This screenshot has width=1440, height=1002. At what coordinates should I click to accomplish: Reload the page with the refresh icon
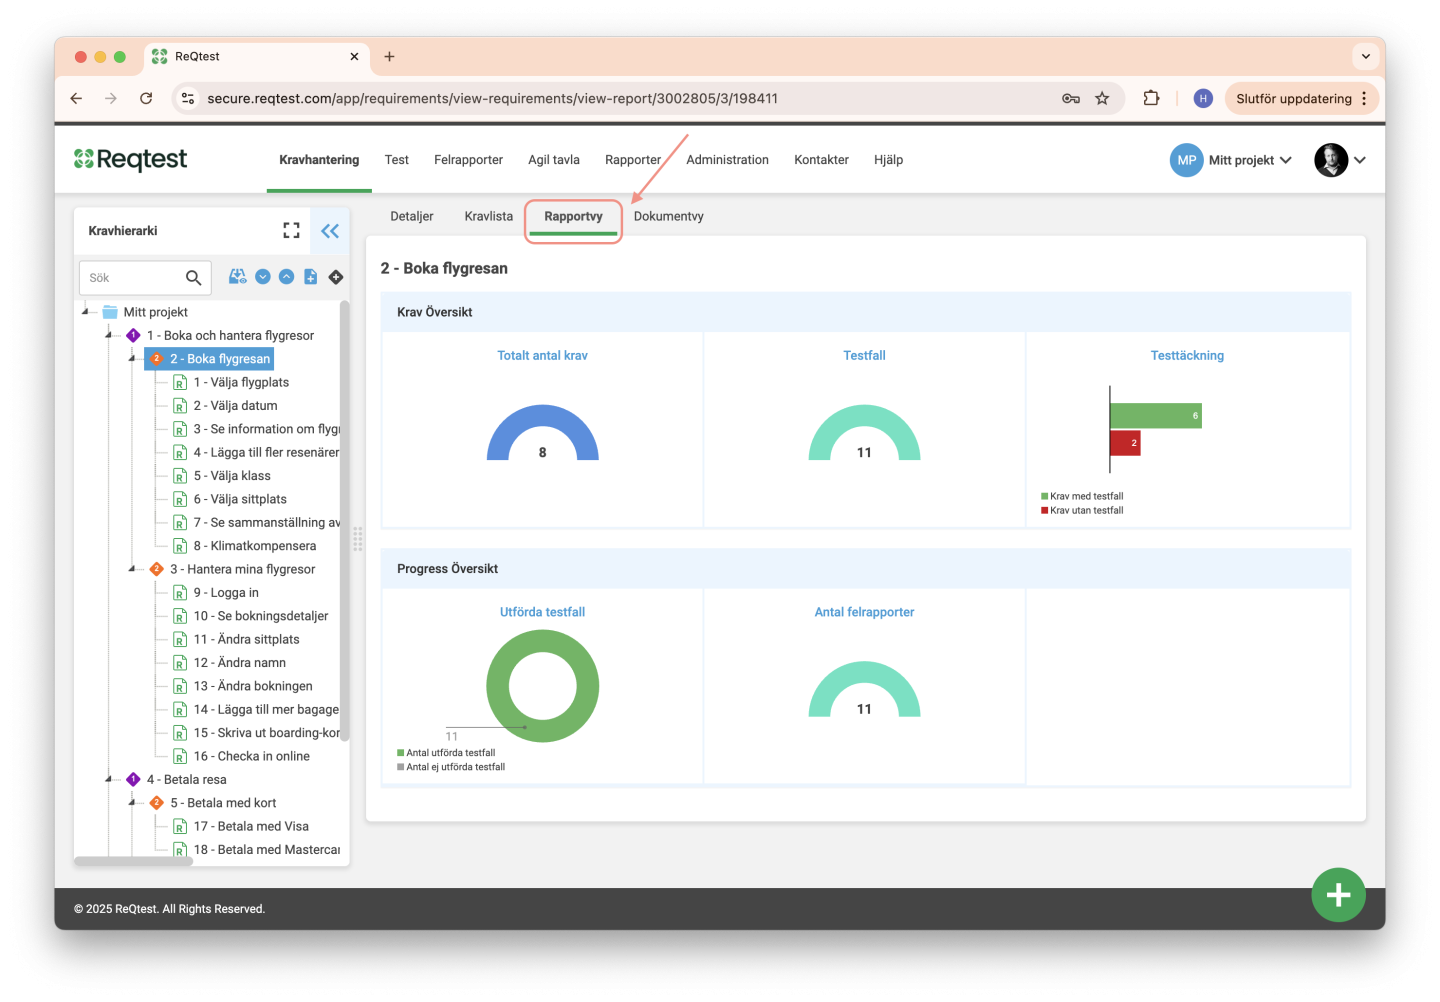[146, 98]
